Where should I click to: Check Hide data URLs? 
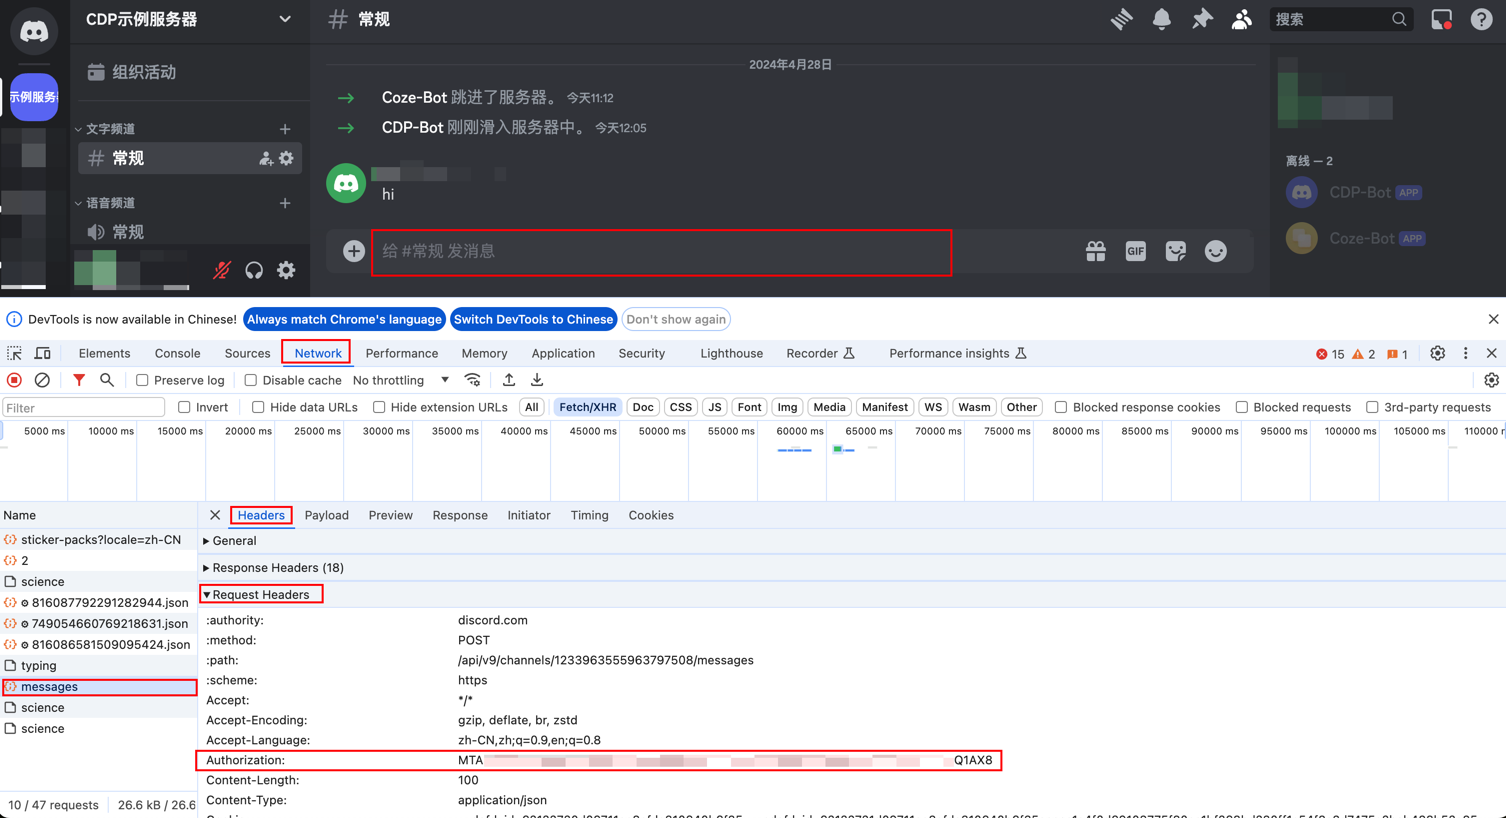pyautogui.click(x=258, y=407)
